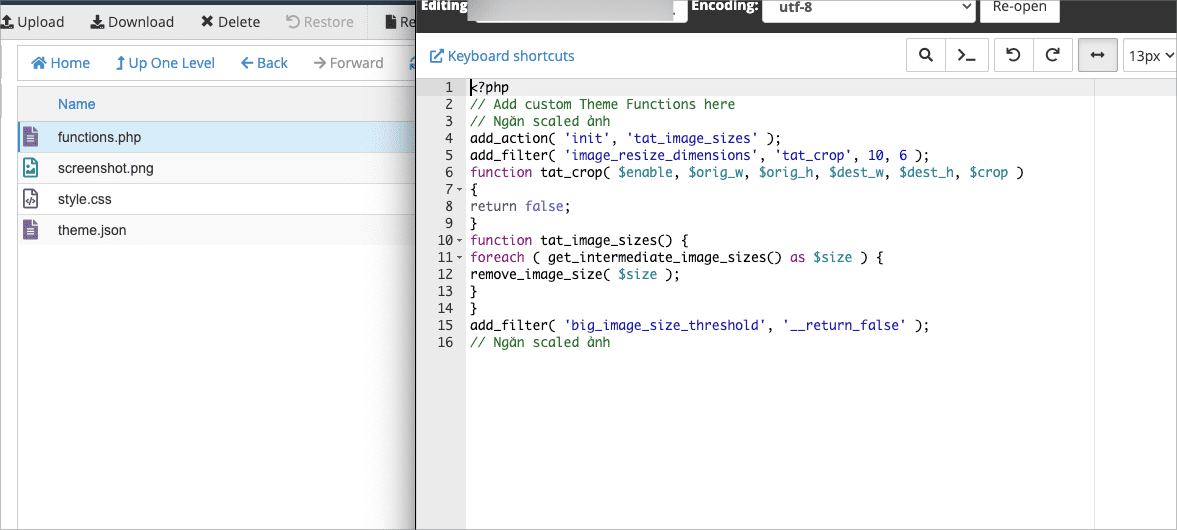Click the Download toolbar button

pyautogui.click(x=132, y=21)
